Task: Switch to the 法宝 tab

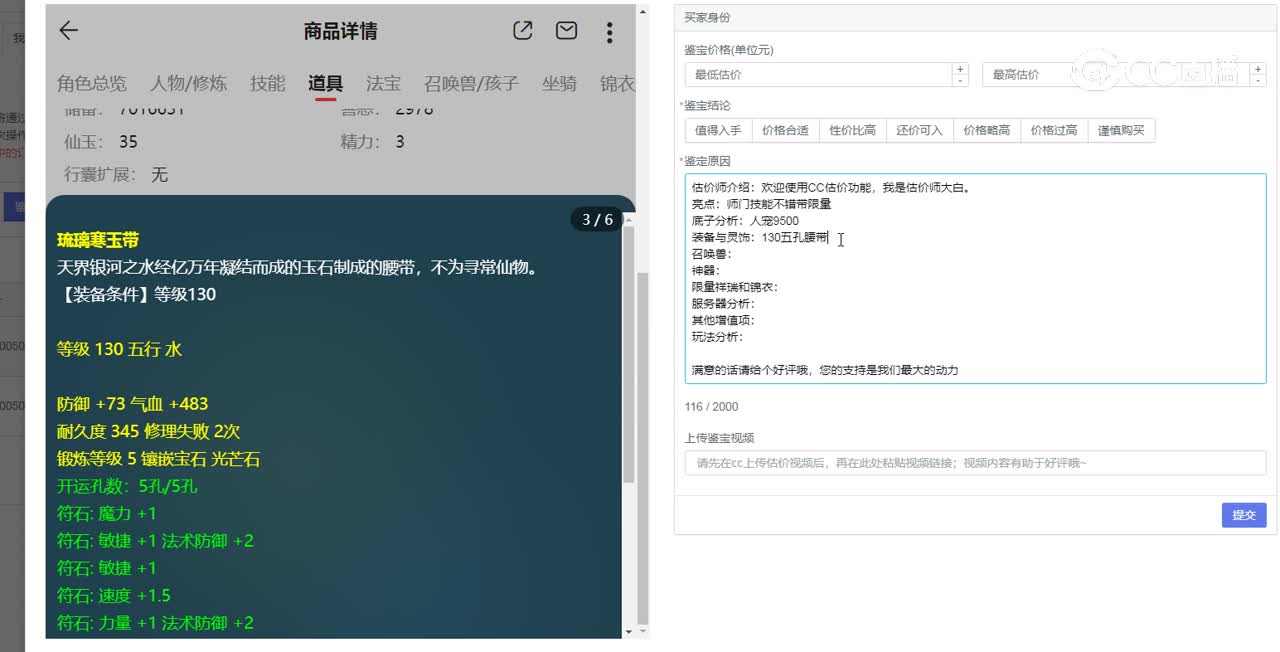Action: tap(383, 83)
